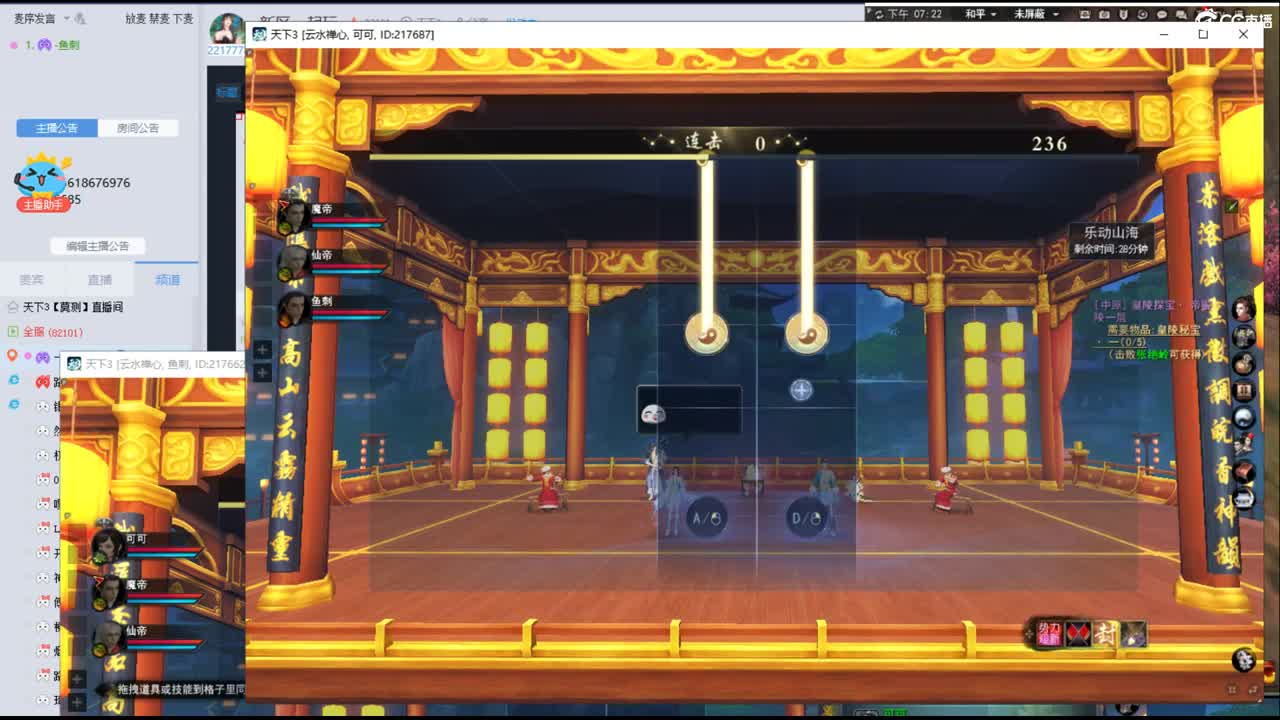Viewport: 1280px width, 720px height.
Task: Click the right rhythm note target D key
Action: [x=806, y=518]
